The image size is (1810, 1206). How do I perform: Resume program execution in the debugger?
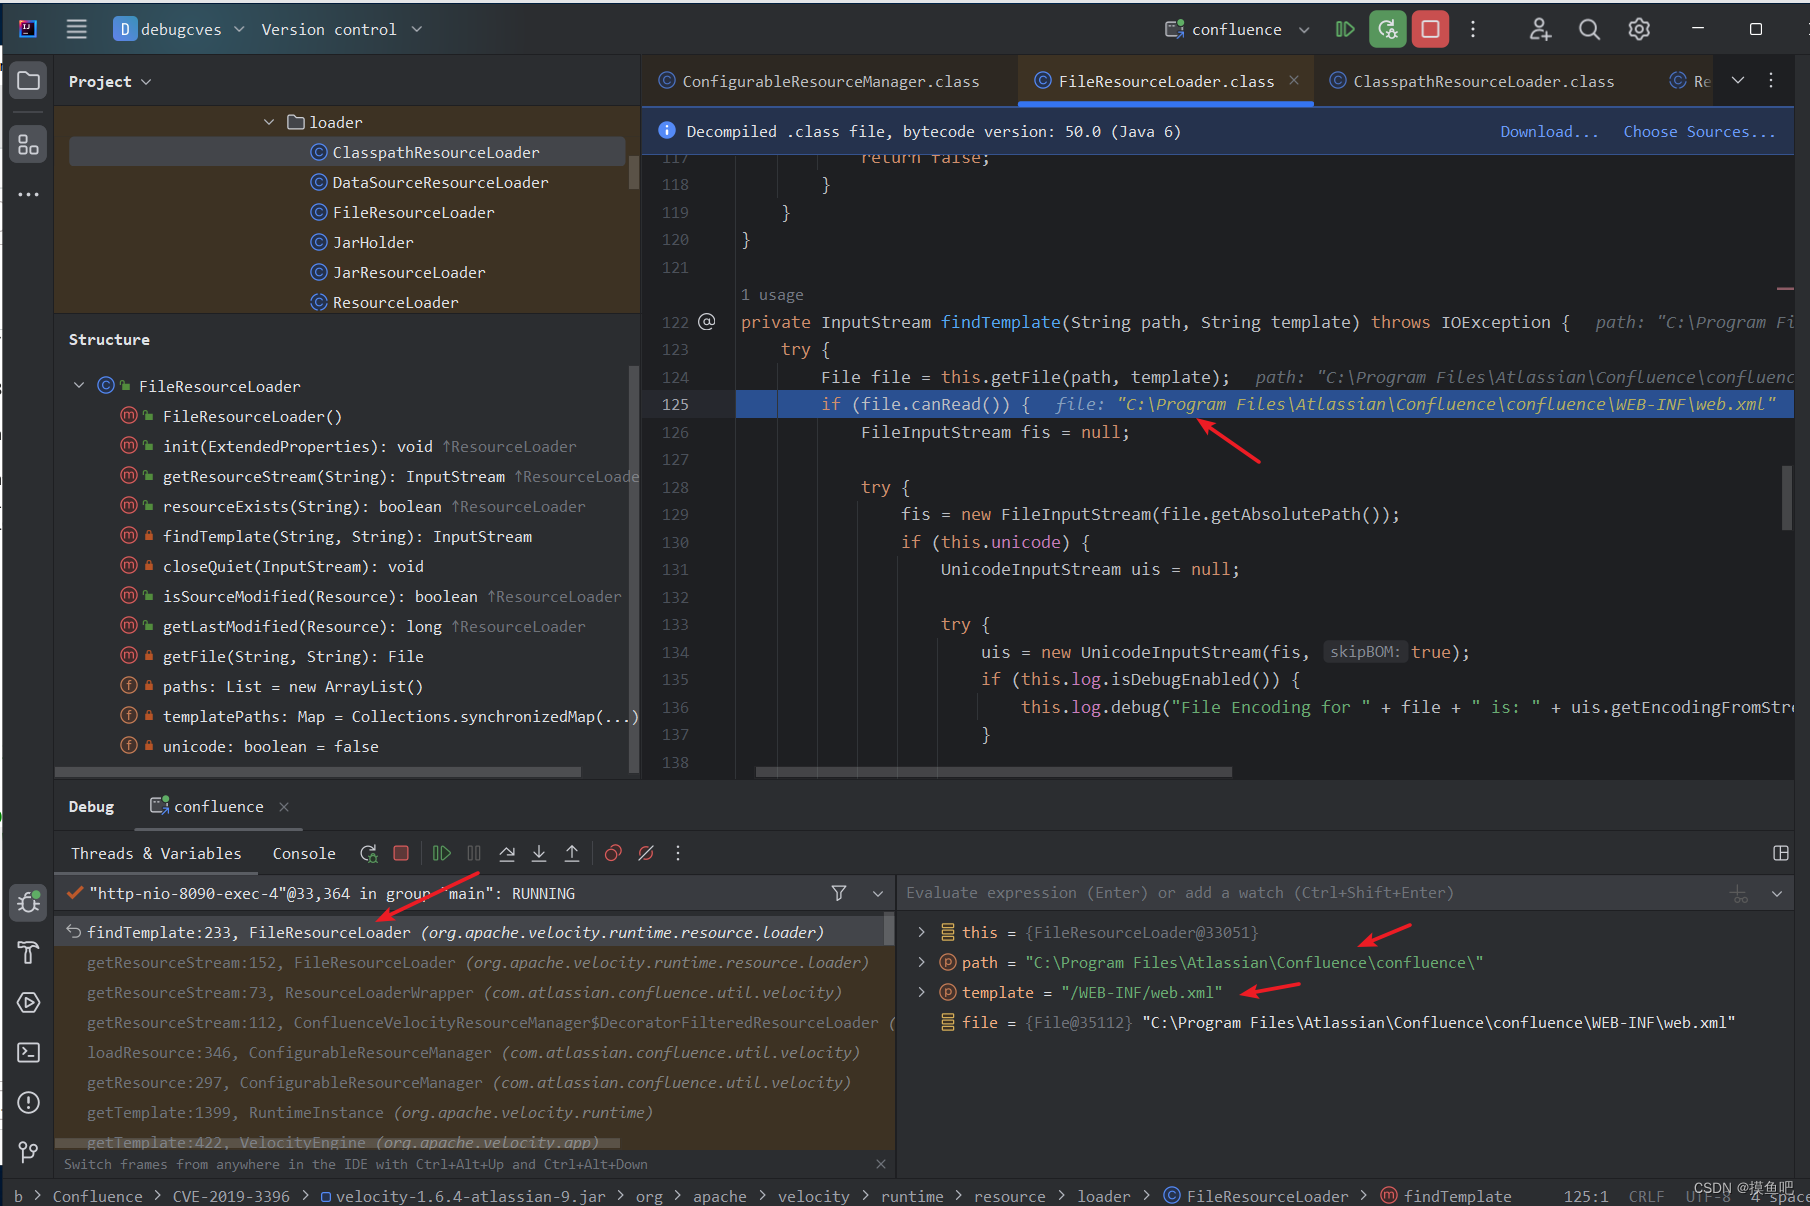point(442,853)
